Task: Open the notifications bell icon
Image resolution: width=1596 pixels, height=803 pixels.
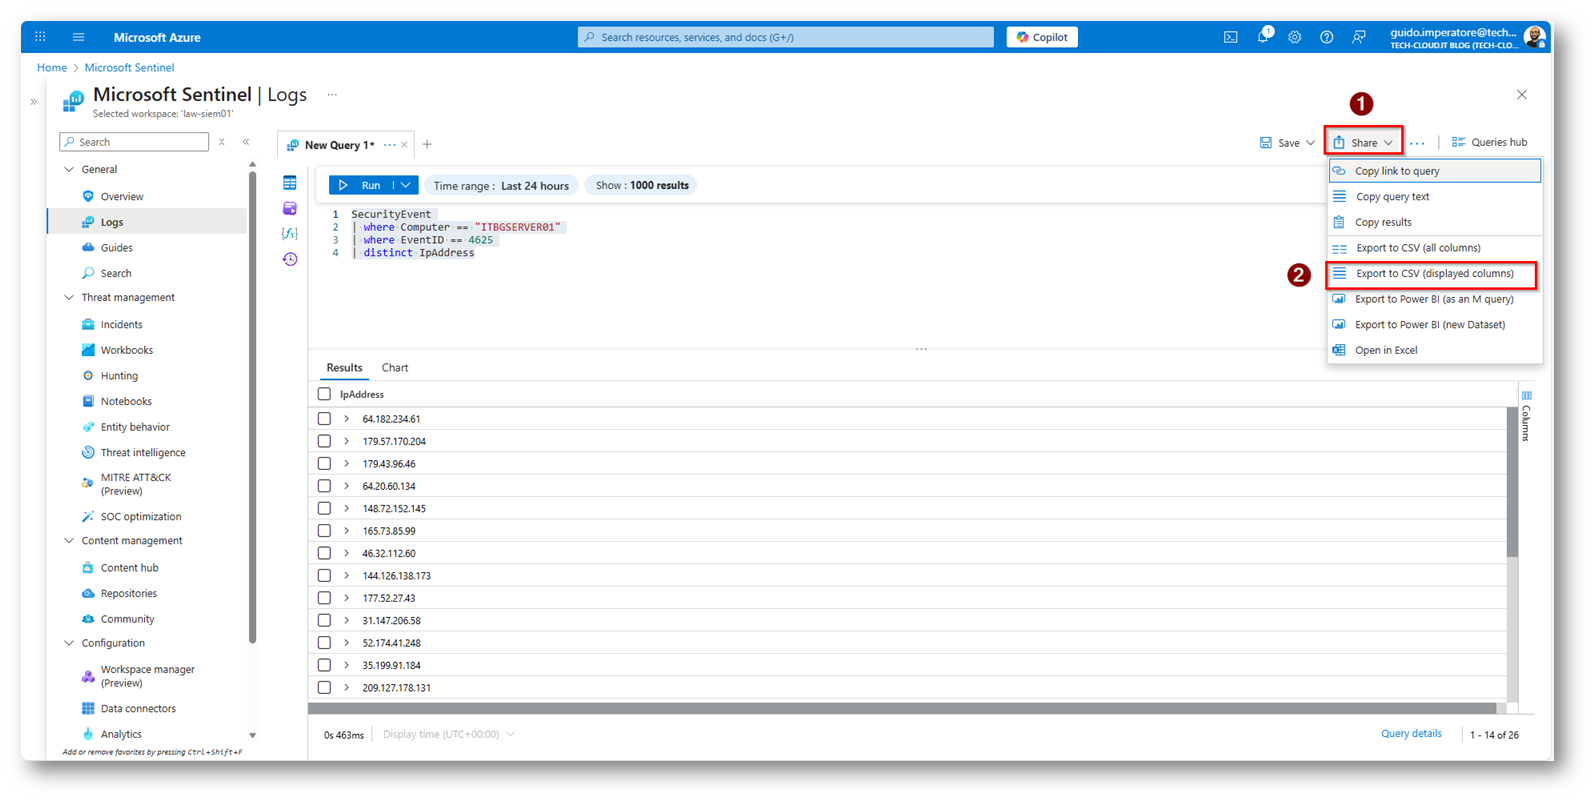Action: click(1263, 37)
